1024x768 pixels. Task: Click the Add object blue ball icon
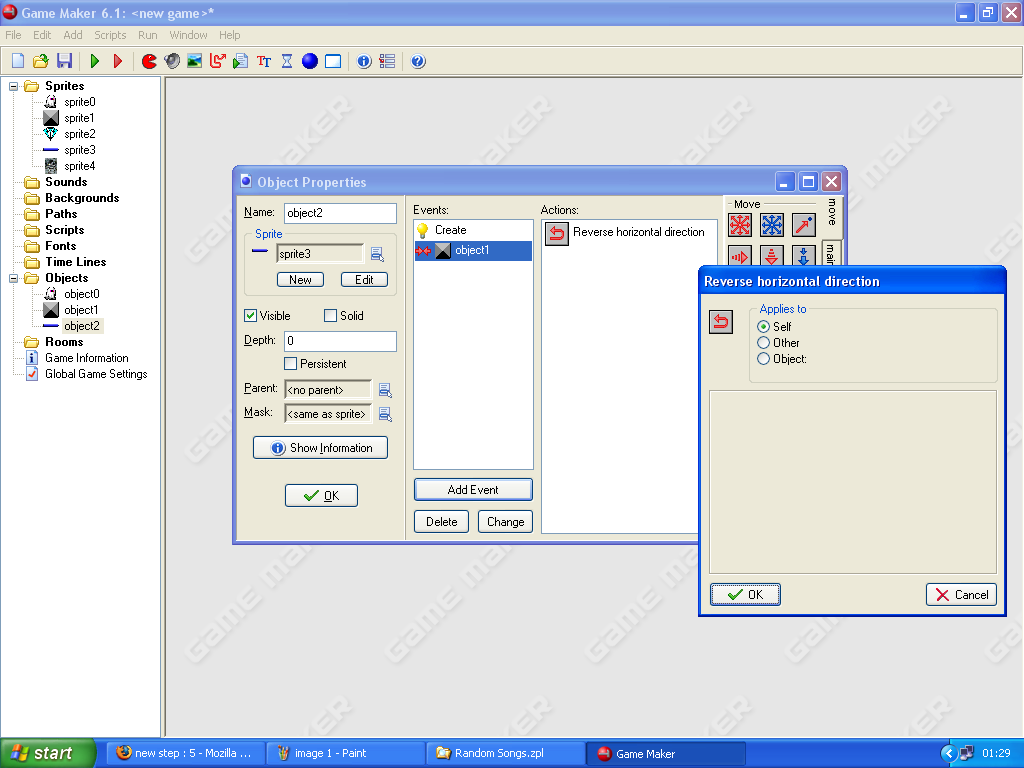coord(310,61)
